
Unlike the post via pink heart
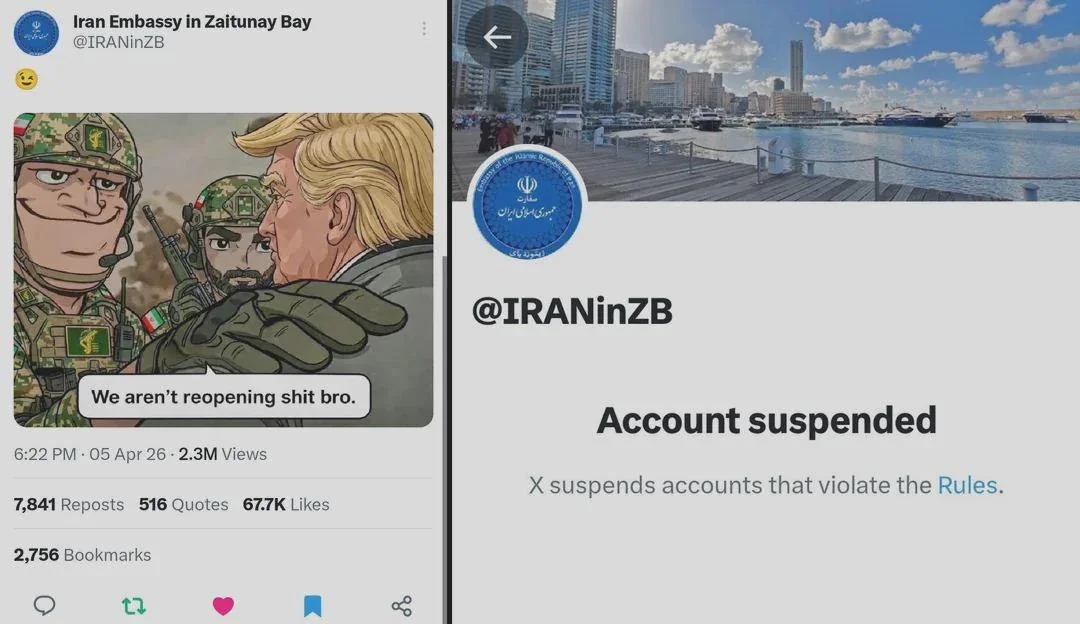(x=223, y=606)
